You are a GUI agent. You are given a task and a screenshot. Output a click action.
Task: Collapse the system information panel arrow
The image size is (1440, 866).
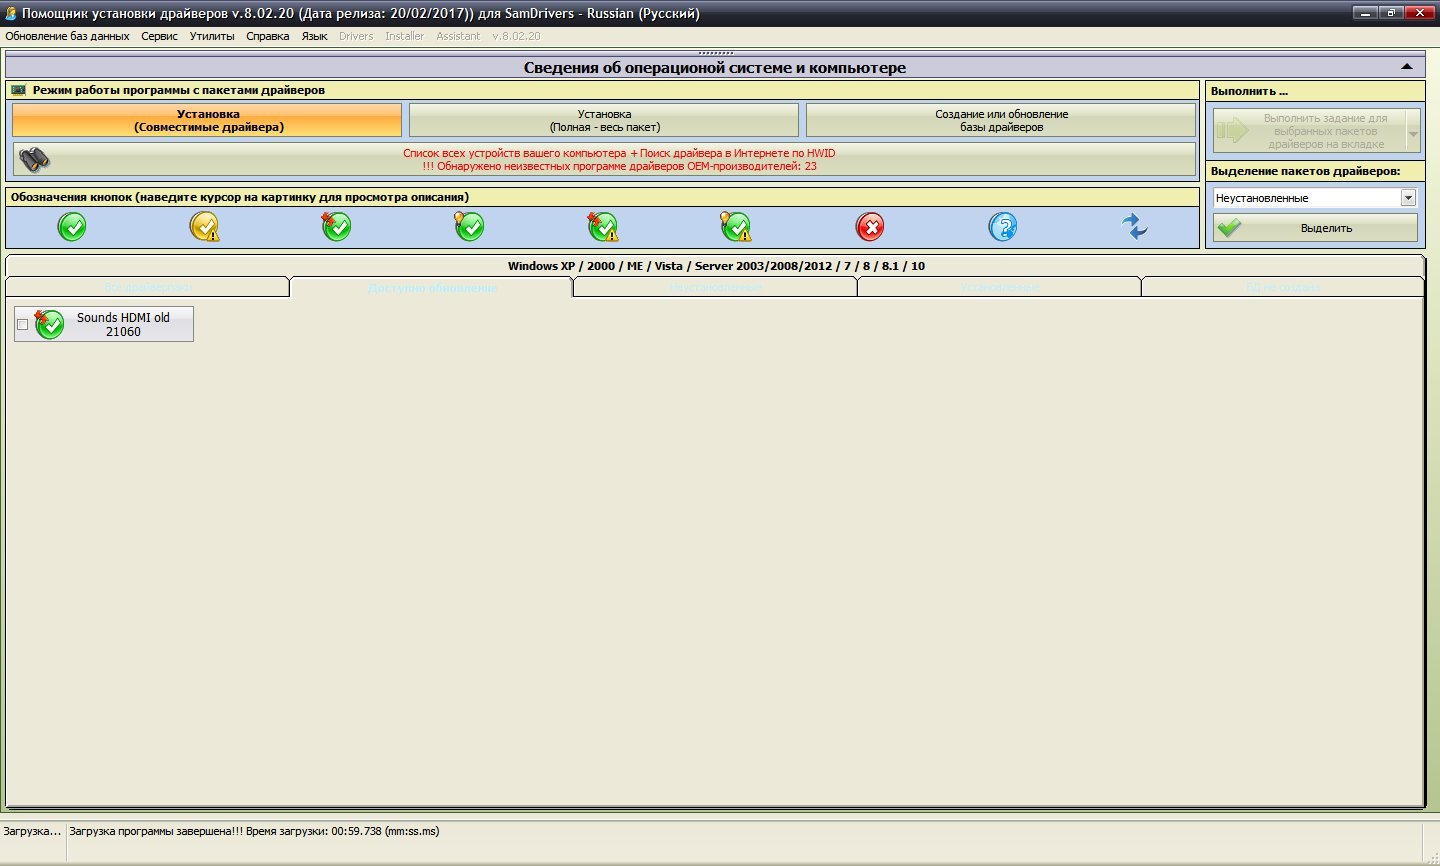point(1406,67)
